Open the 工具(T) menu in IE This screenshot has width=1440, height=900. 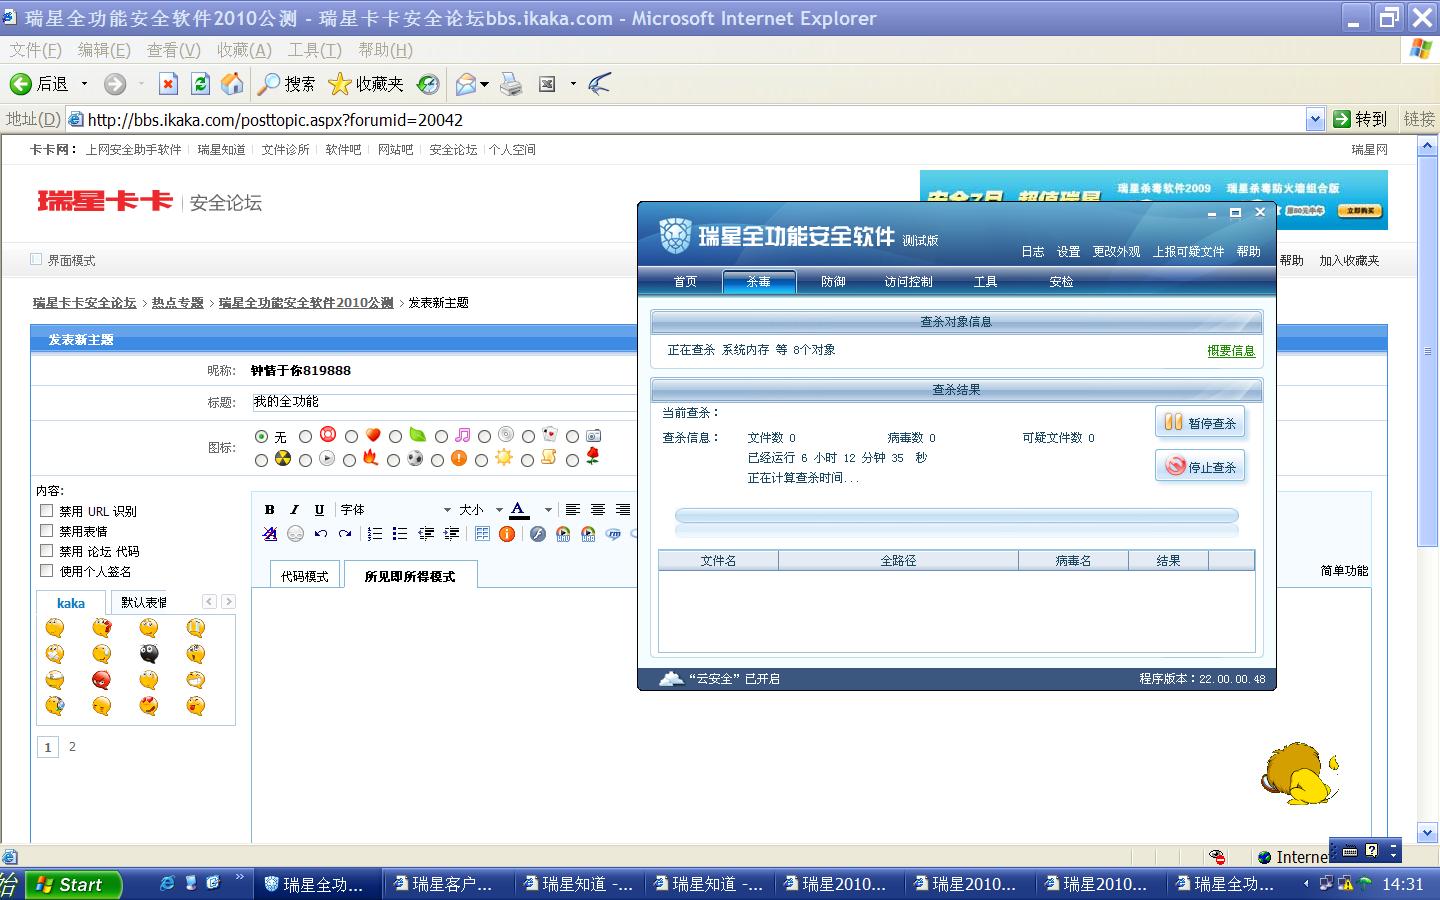coord(314,50)
